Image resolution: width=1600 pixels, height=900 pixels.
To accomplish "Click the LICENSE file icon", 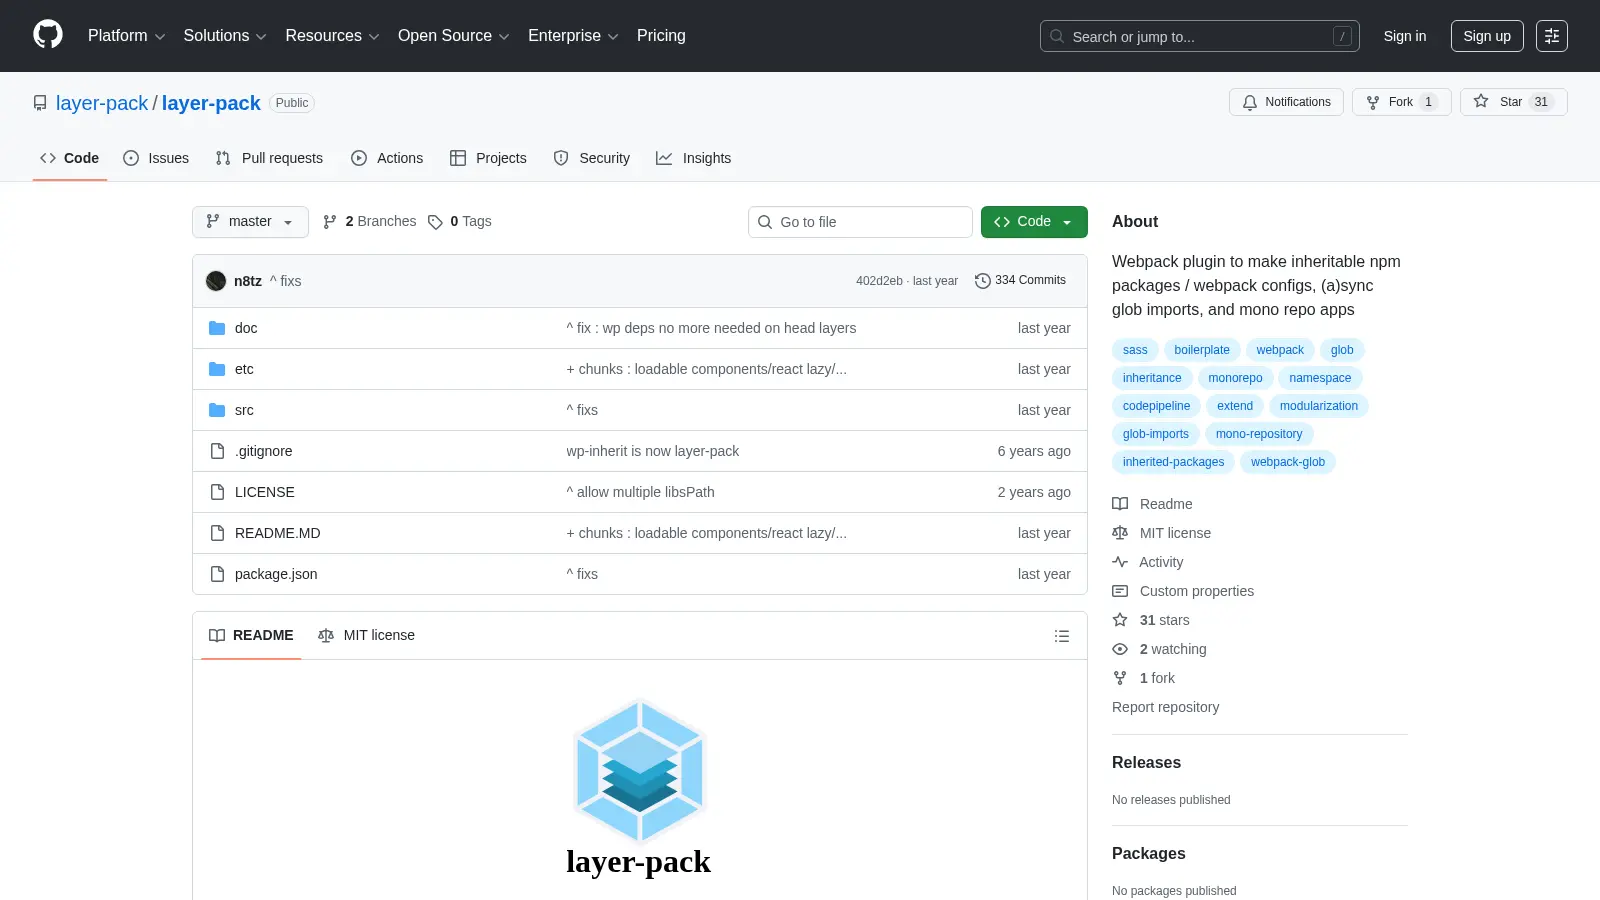I will click(217, 492).
